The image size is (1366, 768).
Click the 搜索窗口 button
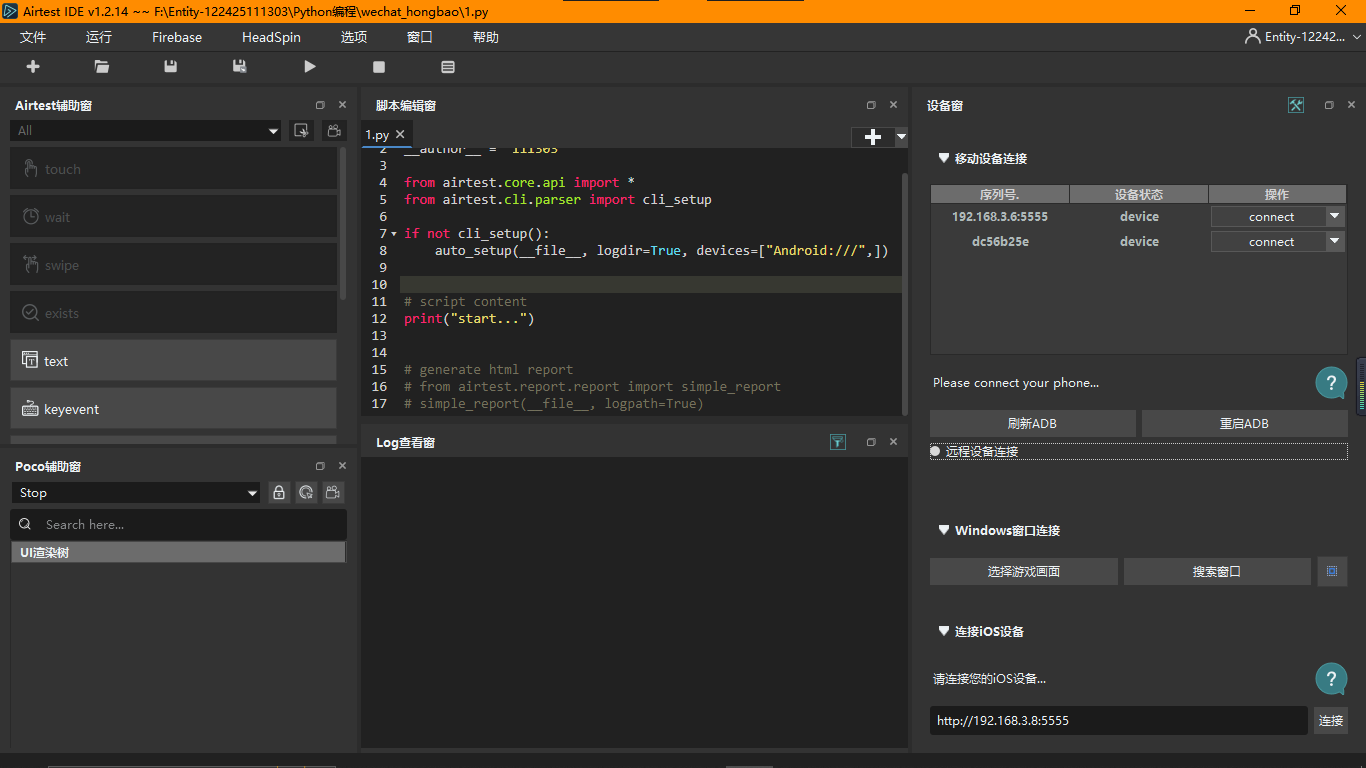(1217, 571)
